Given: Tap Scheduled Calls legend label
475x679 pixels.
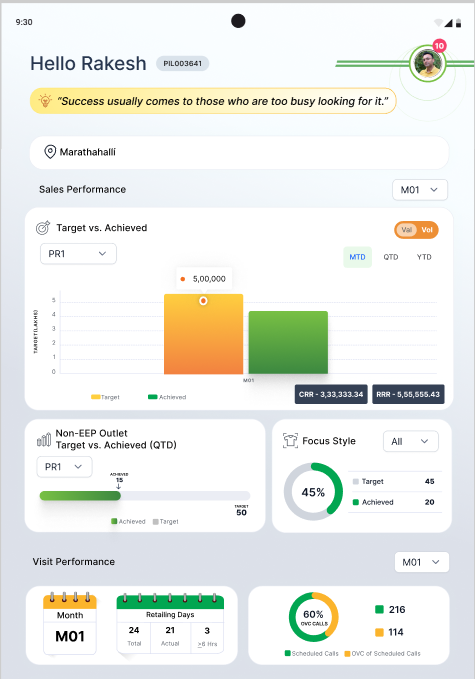Looking at the screenshot, I should [x=315, y=653].
